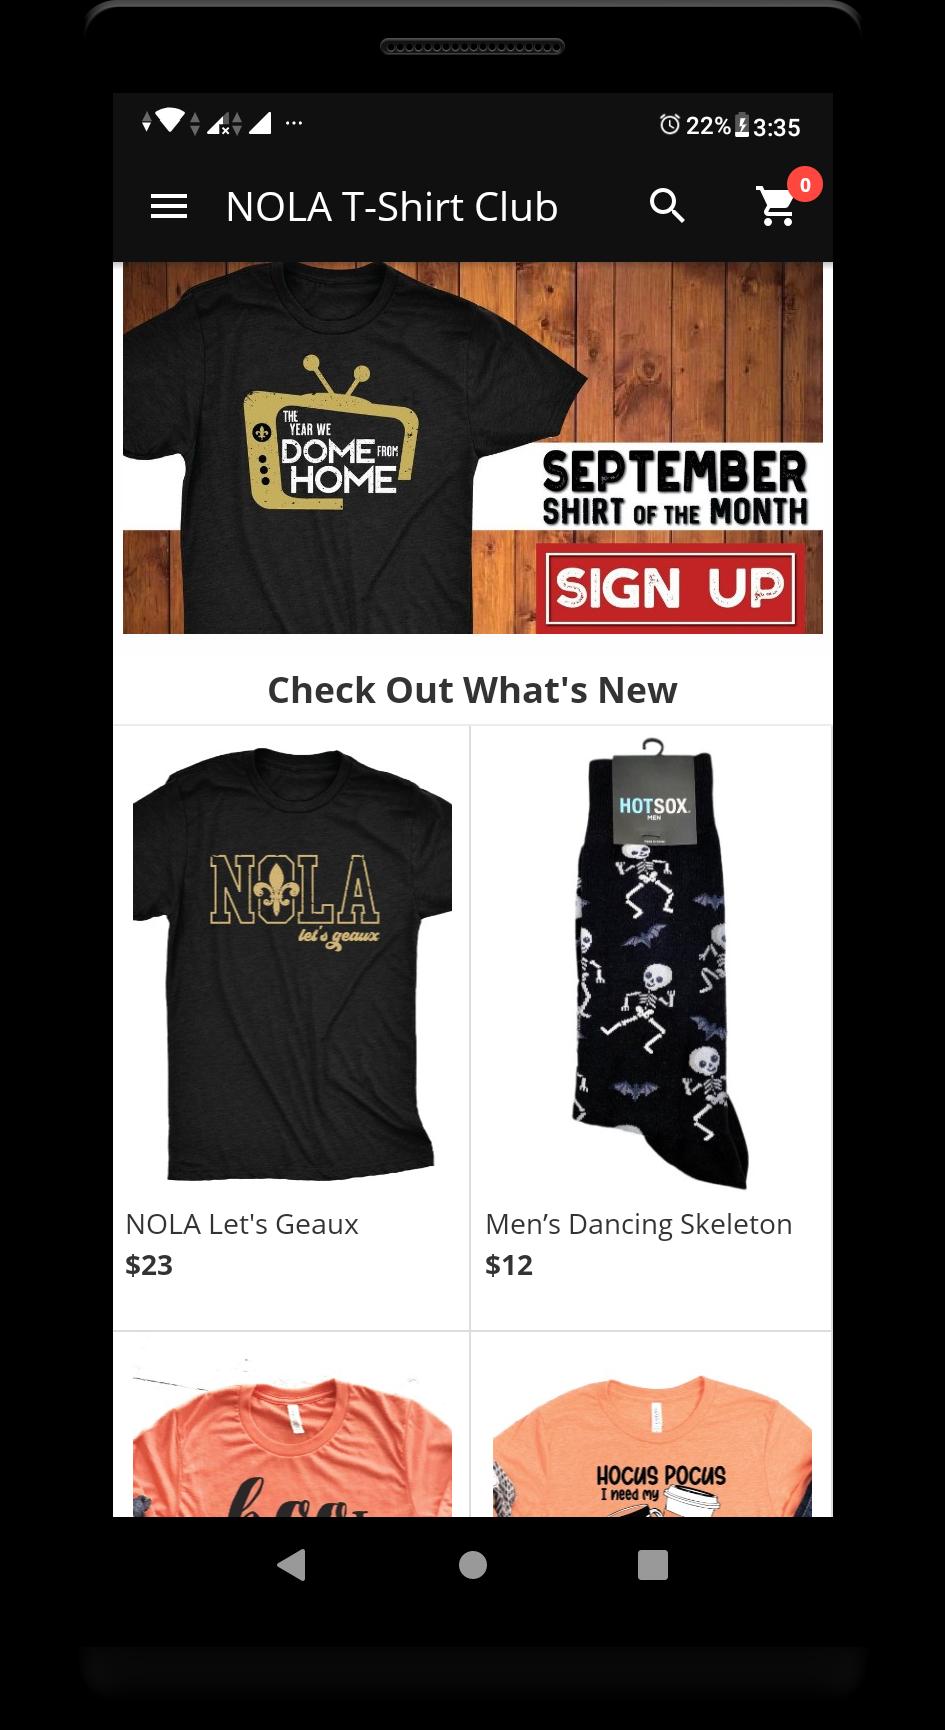
Task: Open the shopping cart
Action: click(x=777, y=207)
